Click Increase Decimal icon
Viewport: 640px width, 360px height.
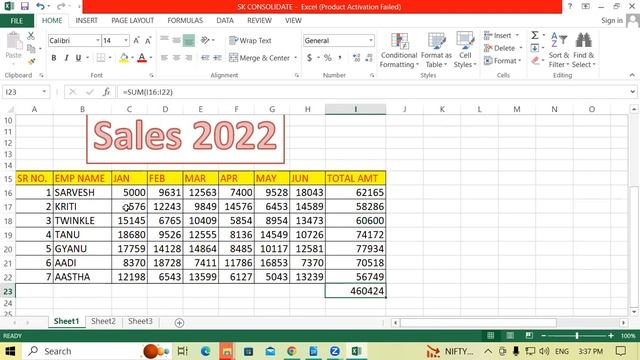(356, 58)
